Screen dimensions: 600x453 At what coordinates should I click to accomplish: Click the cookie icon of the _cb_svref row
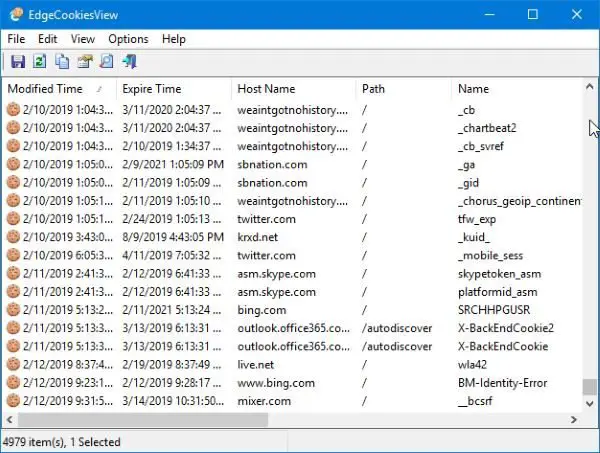click(13, 146)
